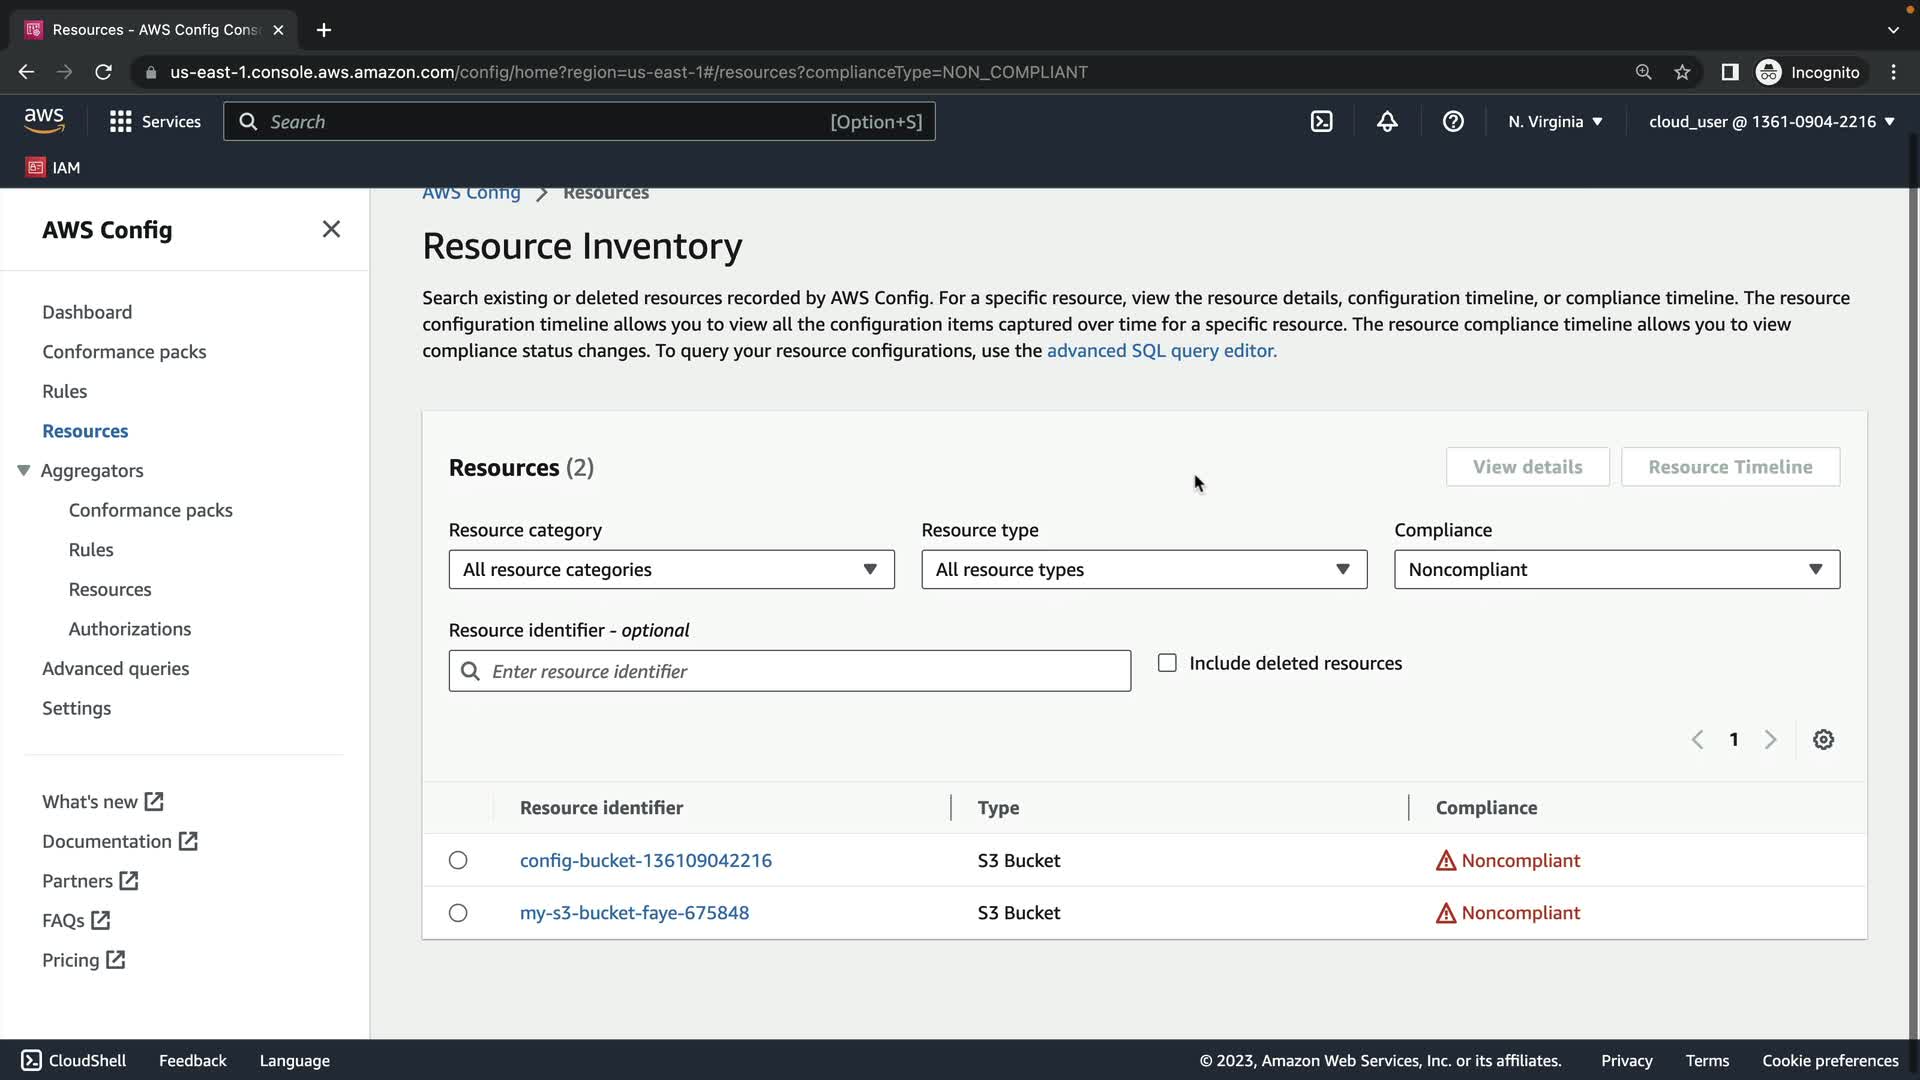Viewport: 1920px width, 1080px height.
Task: Open the AWS CloudShell icon in top bar
Action: point(1321,122)
